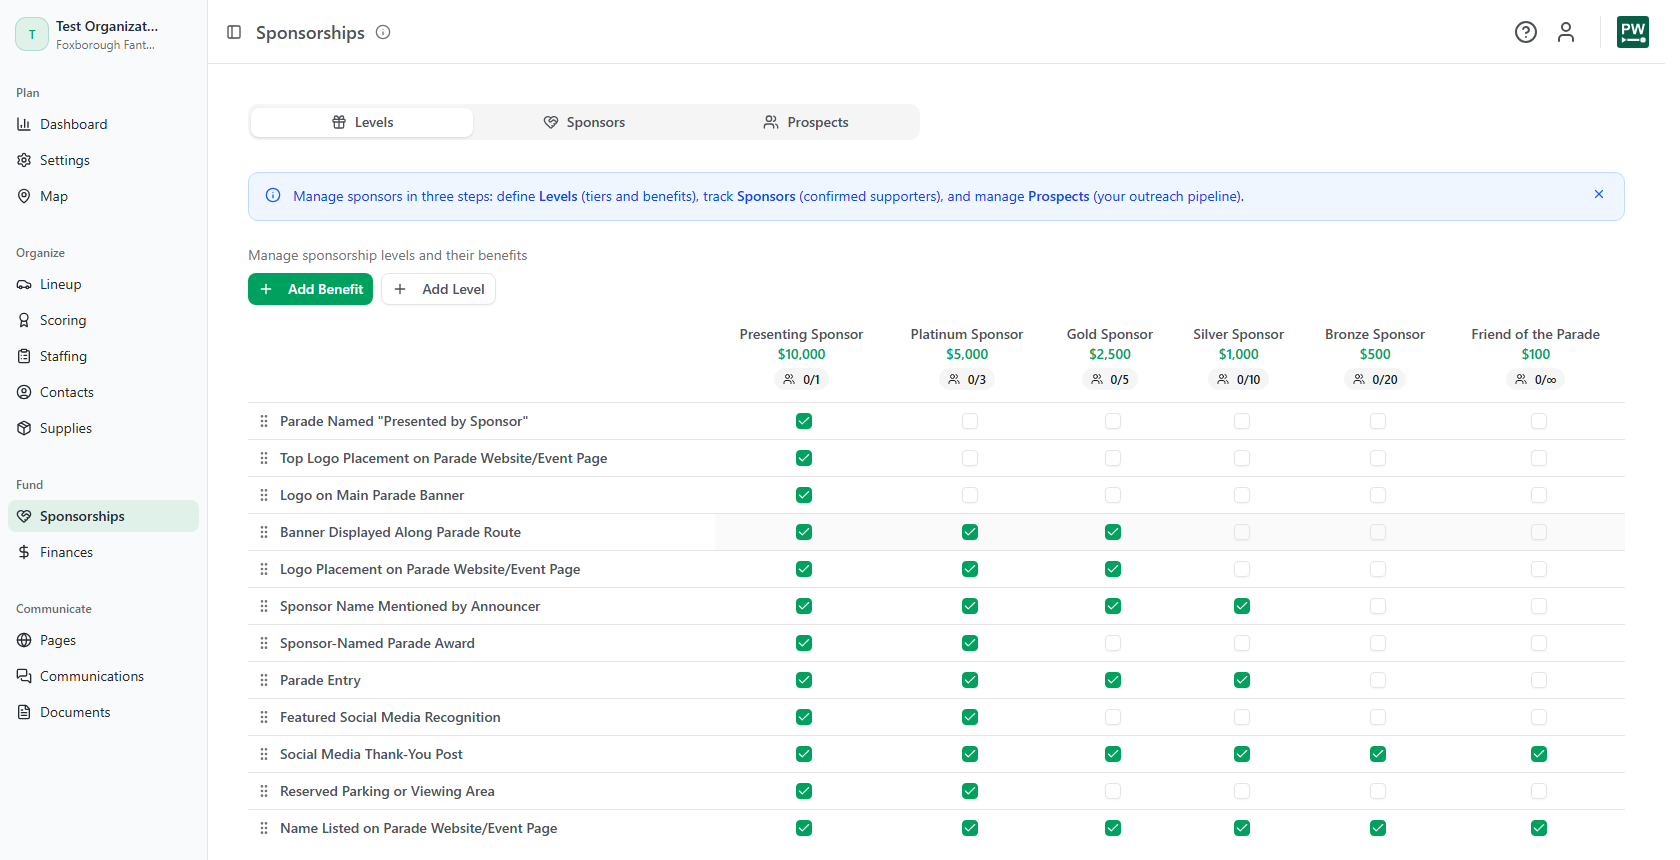Uncheck Presenting Sponsor for Parade Named benefit
This screenshot has height=860, width=1680.
(x=804, y=421)
